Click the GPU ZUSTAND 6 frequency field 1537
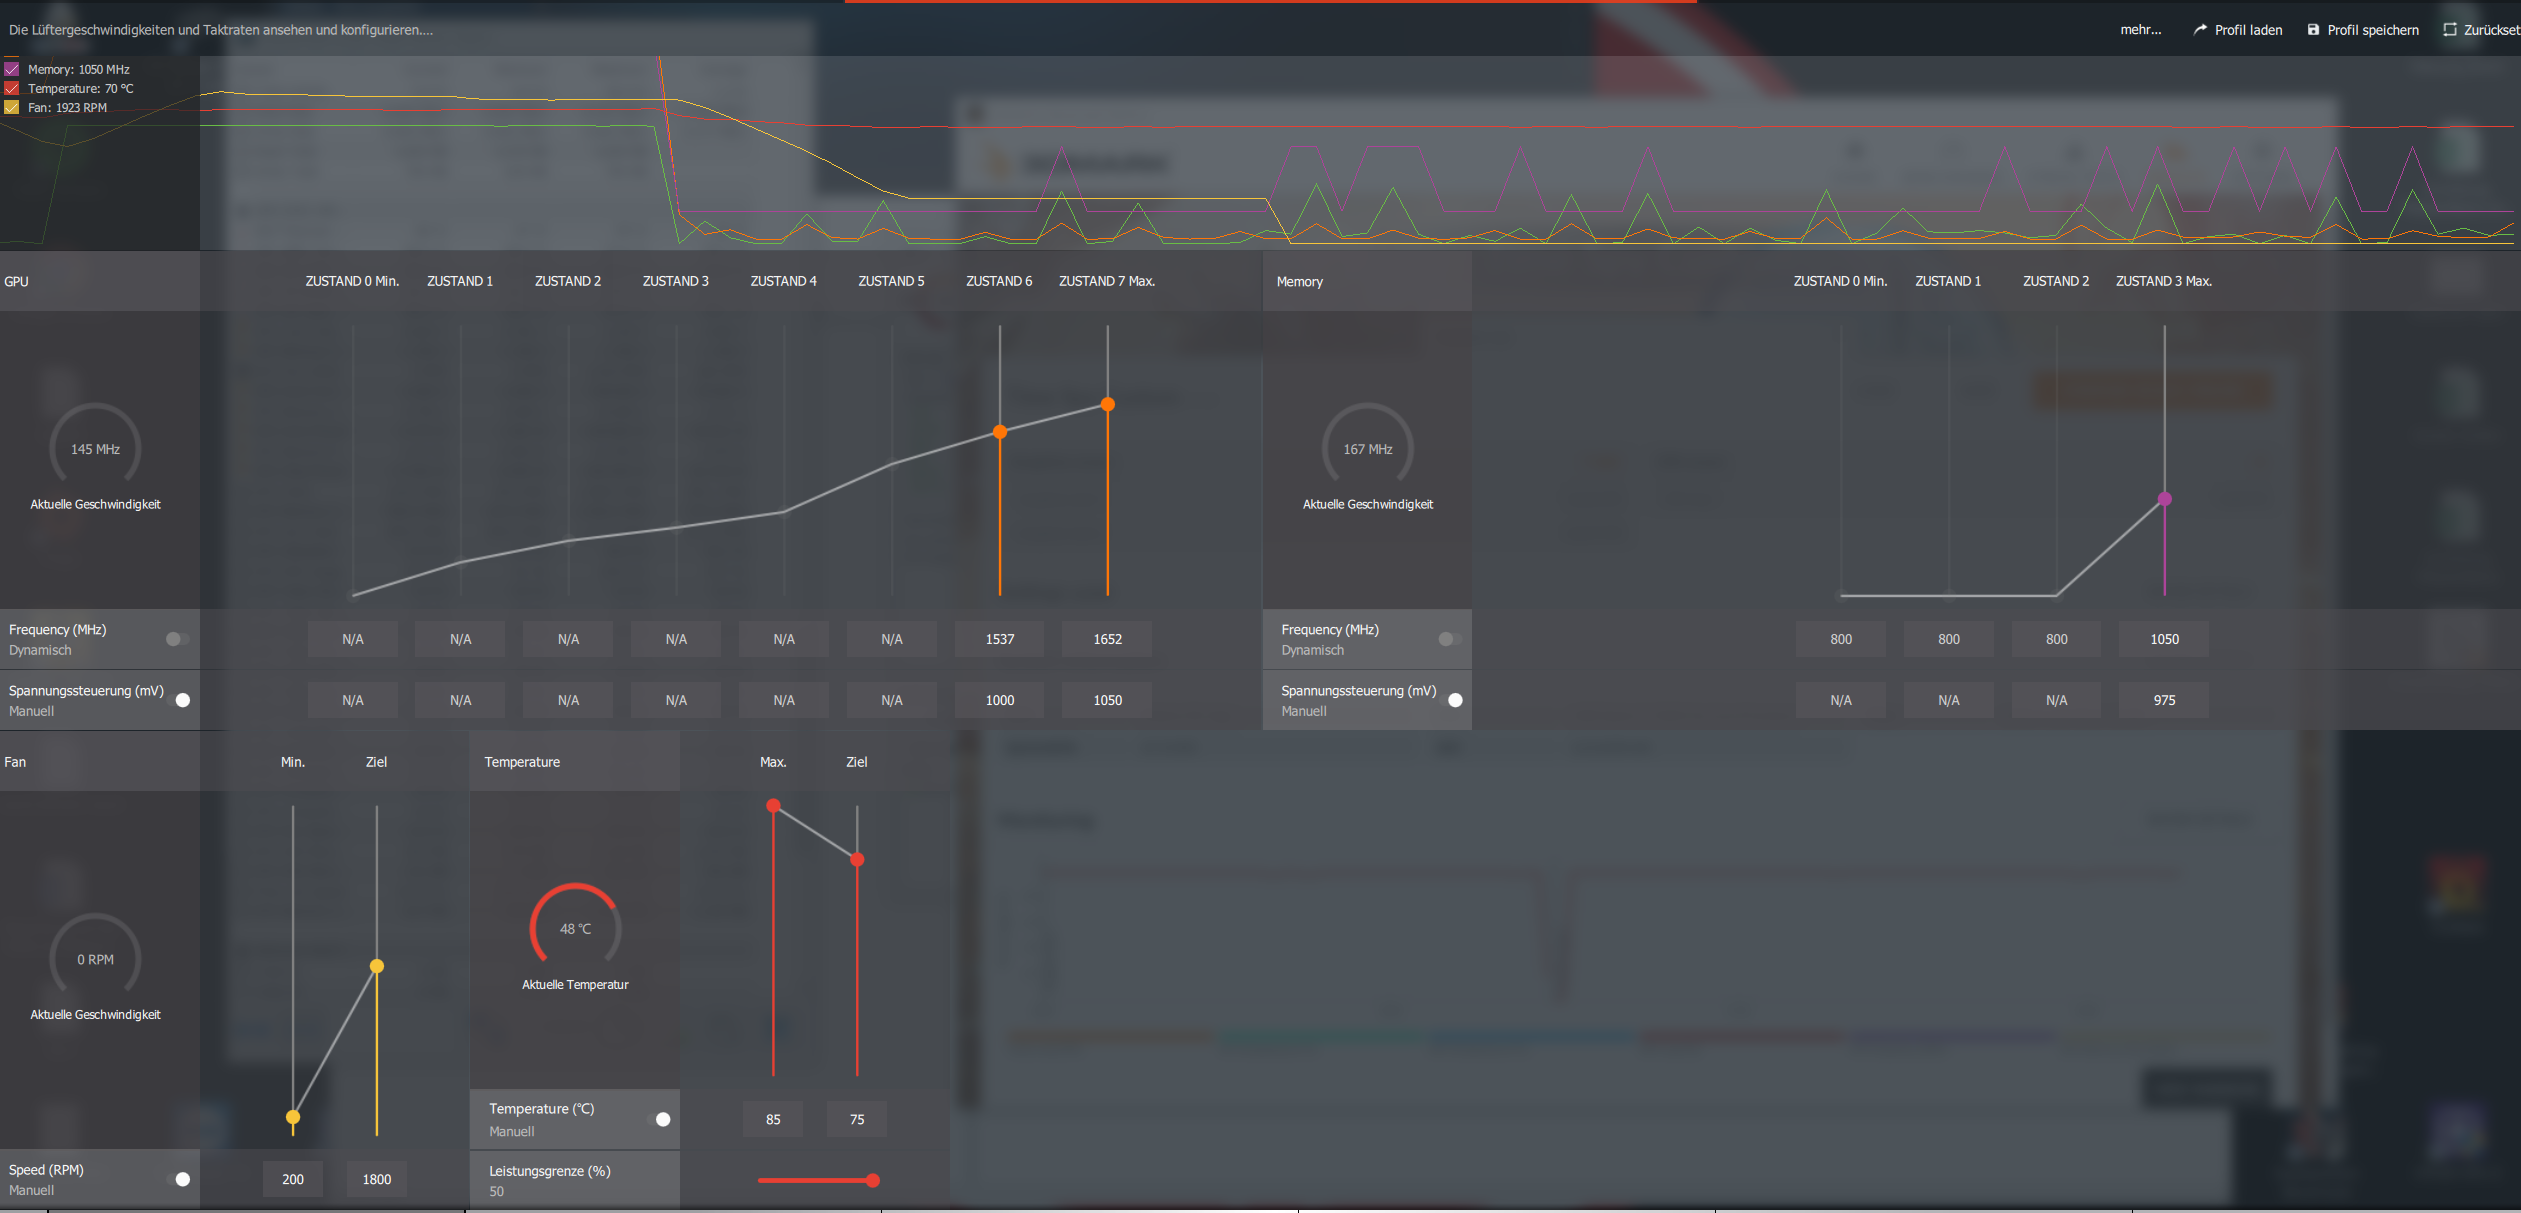This screenshot has height=1213, width=2521. click(x=999, y=639)
